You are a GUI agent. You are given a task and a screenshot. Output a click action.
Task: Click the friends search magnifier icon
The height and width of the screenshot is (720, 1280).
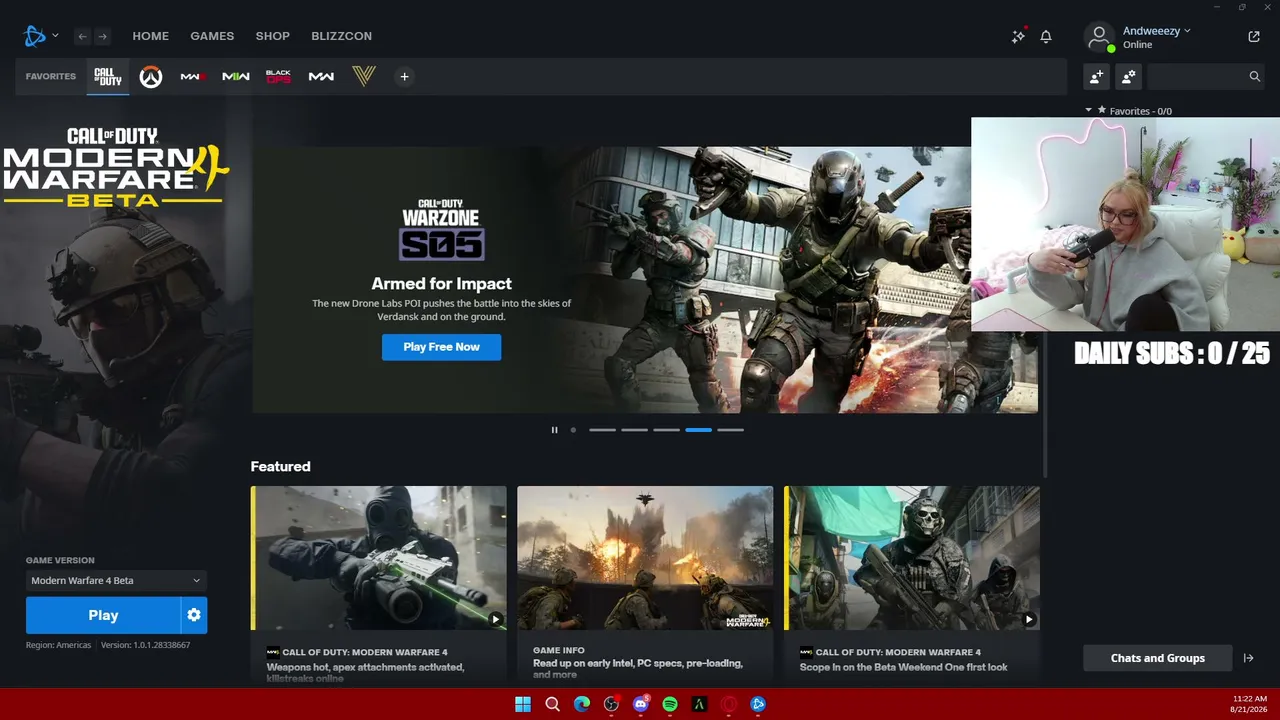tap(1254, 76)
